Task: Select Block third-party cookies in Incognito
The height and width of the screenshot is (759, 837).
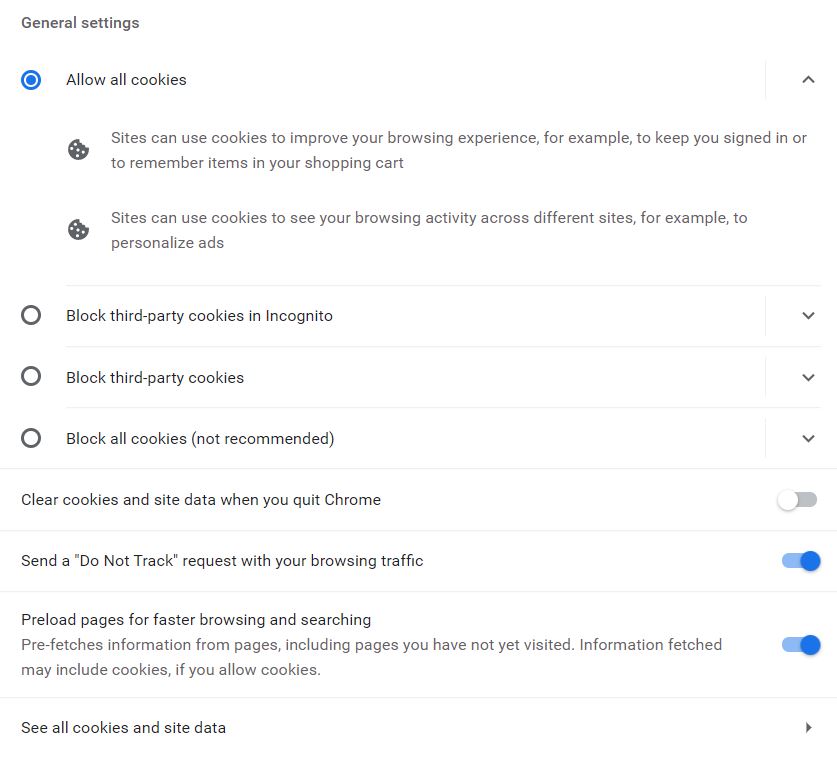Action: click(31, 315)
